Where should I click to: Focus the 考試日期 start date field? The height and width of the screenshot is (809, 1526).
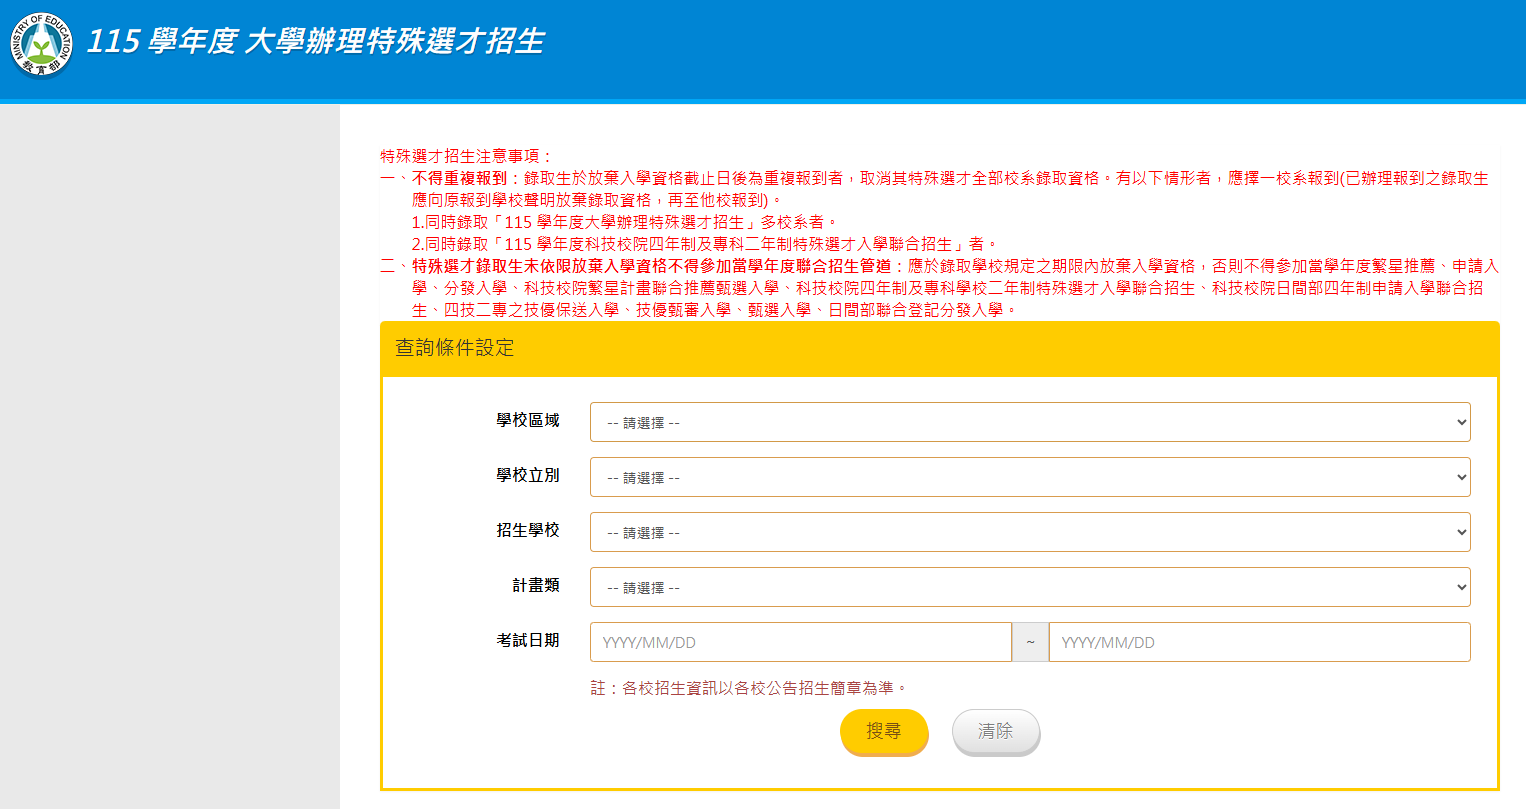click(800, 642)
